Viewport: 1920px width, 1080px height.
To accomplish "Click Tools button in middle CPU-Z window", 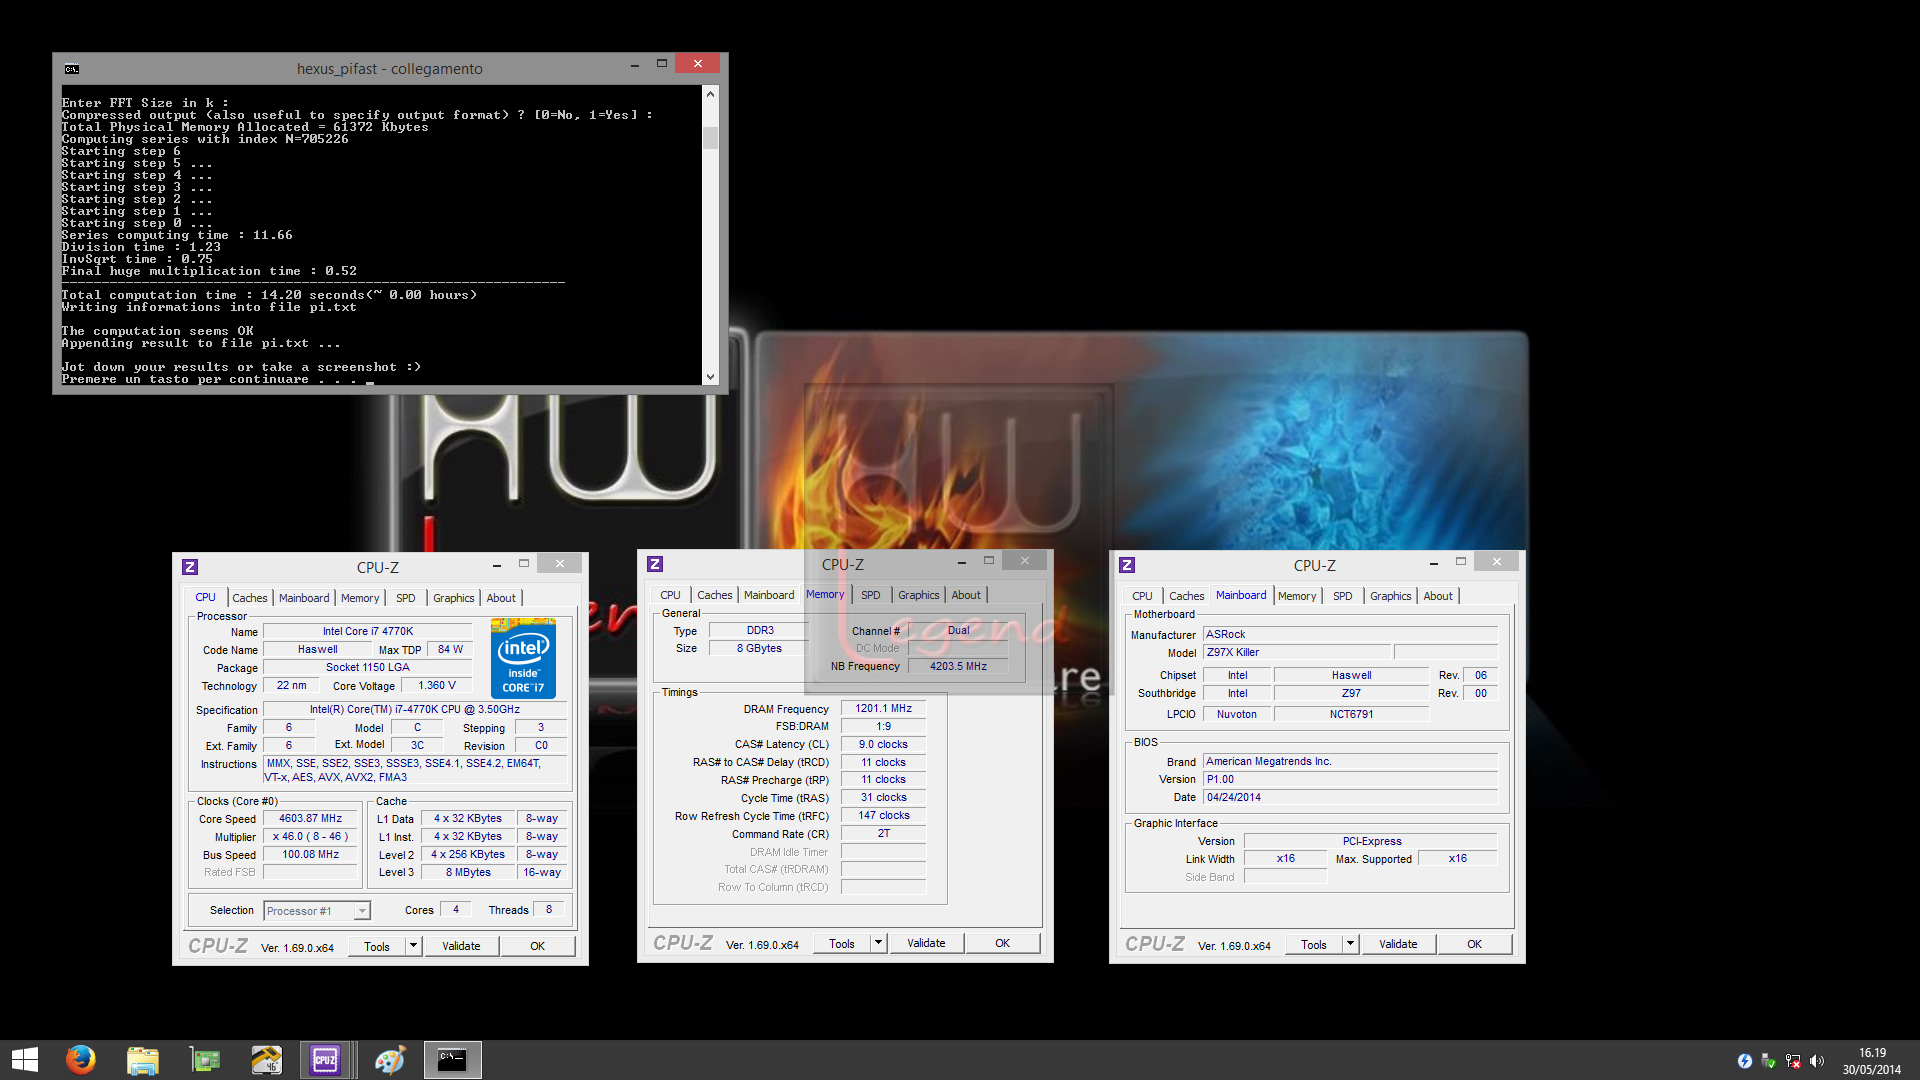I will pos(842,943).
